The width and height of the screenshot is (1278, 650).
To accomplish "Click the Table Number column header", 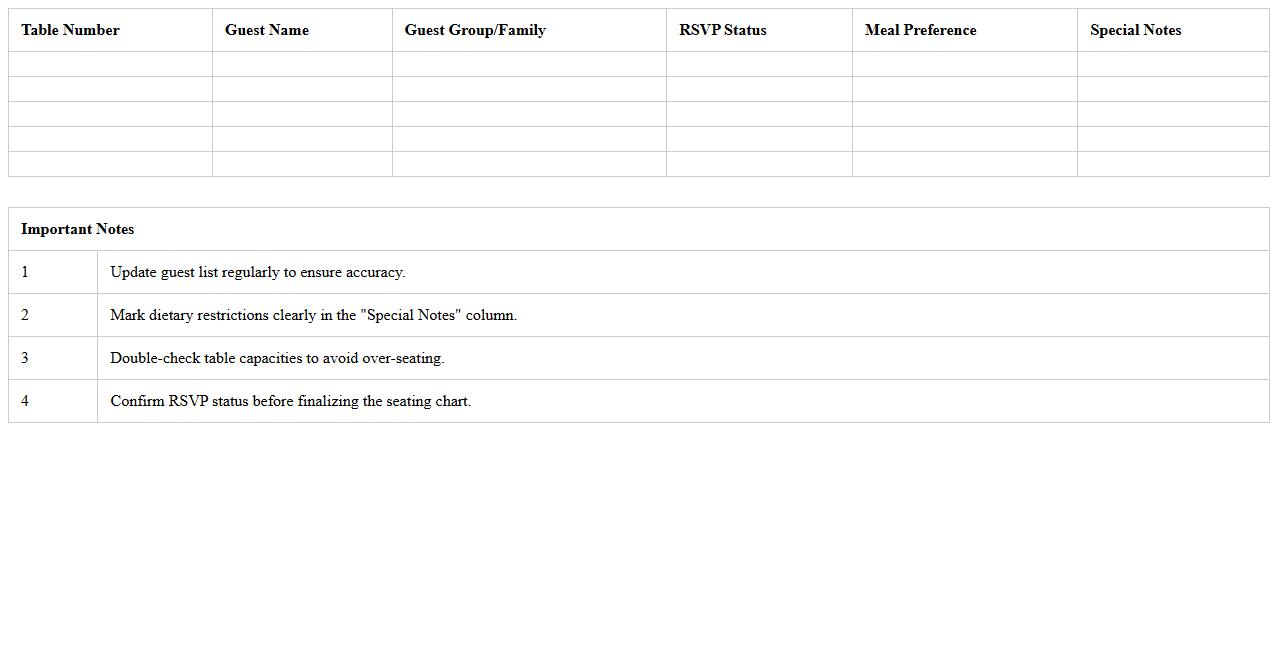I will pos(70,30).
